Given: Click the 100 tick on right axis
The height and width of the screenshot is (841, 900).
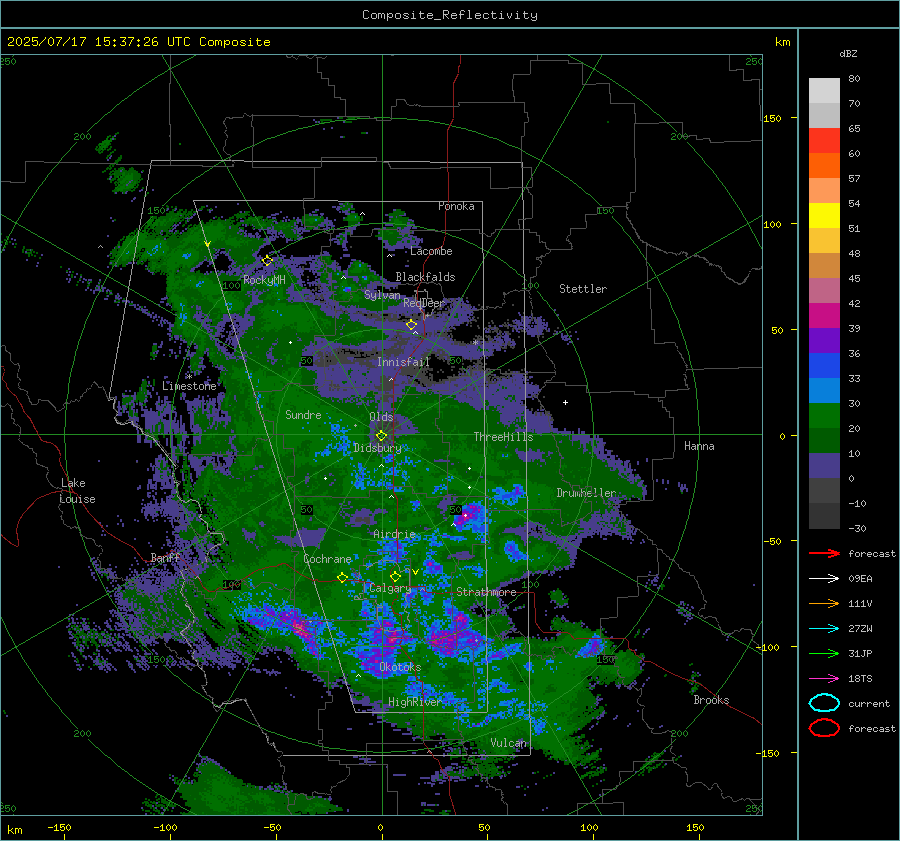Looking at the screenshot, I should tap(772, 224).
